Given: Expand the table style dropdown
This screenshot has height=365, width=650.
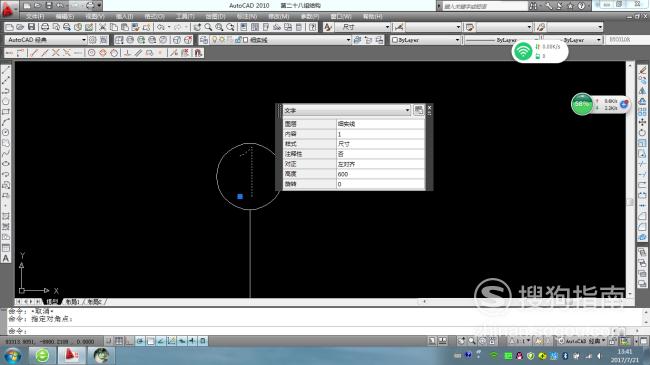Looking at the screenshot, I should (529, 27).
